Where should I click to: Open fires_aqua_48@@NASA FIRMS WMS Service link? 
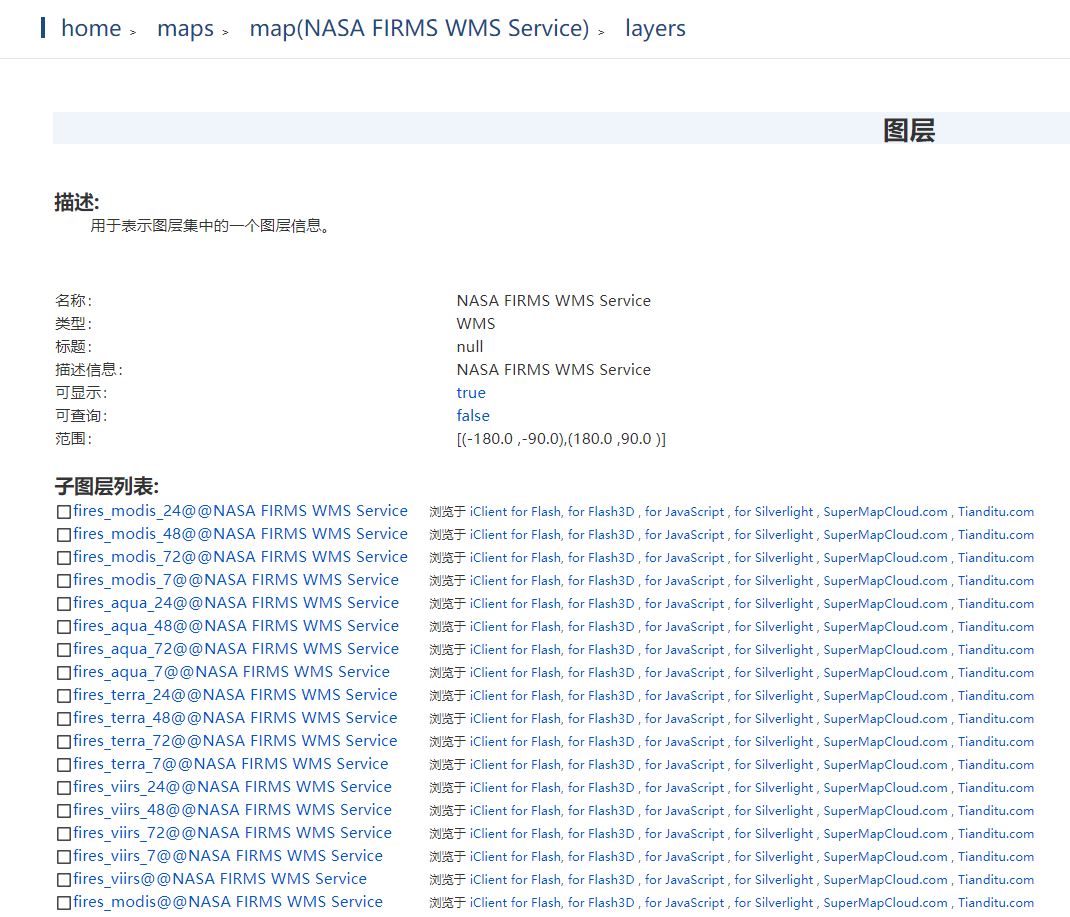[236, 626]
